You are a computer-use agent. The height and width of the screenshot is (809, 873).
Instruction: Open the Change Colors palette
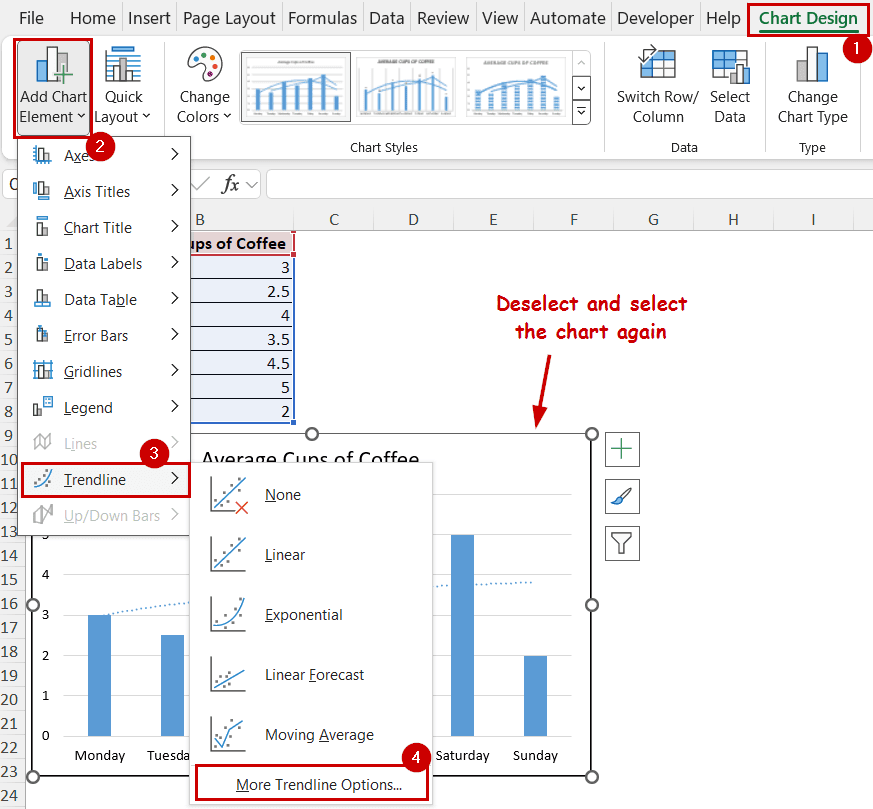[204, 87]
